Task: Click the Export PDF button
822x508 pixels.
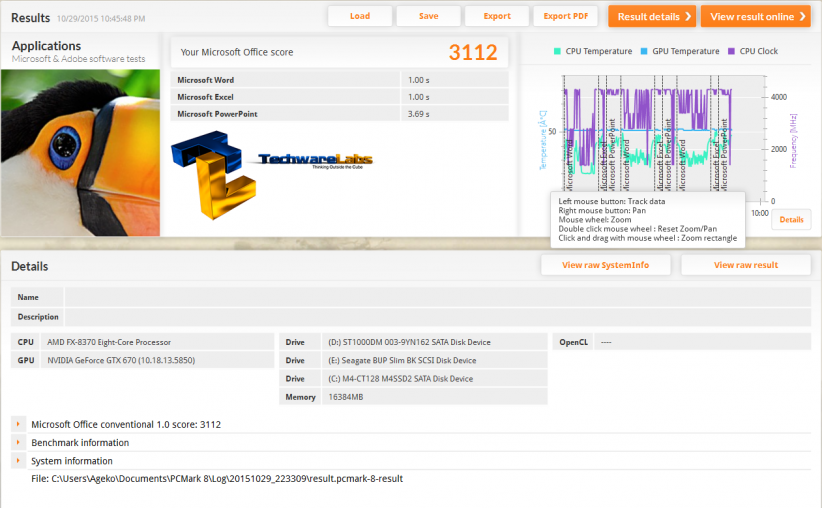Action: coord(566,16)
